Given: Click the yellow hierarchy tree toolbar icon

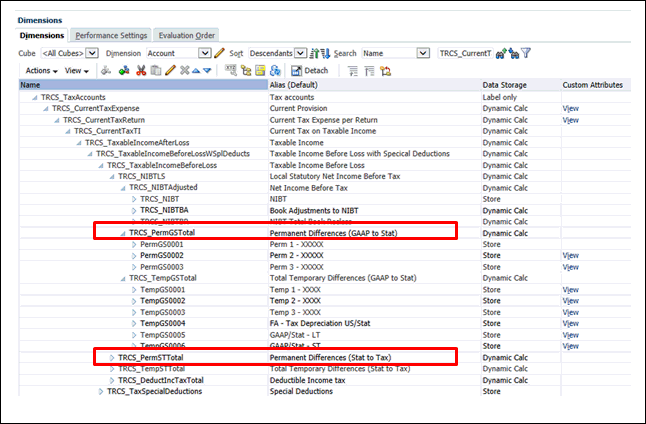Looking at the screenshot, I should tap(246, 71).
